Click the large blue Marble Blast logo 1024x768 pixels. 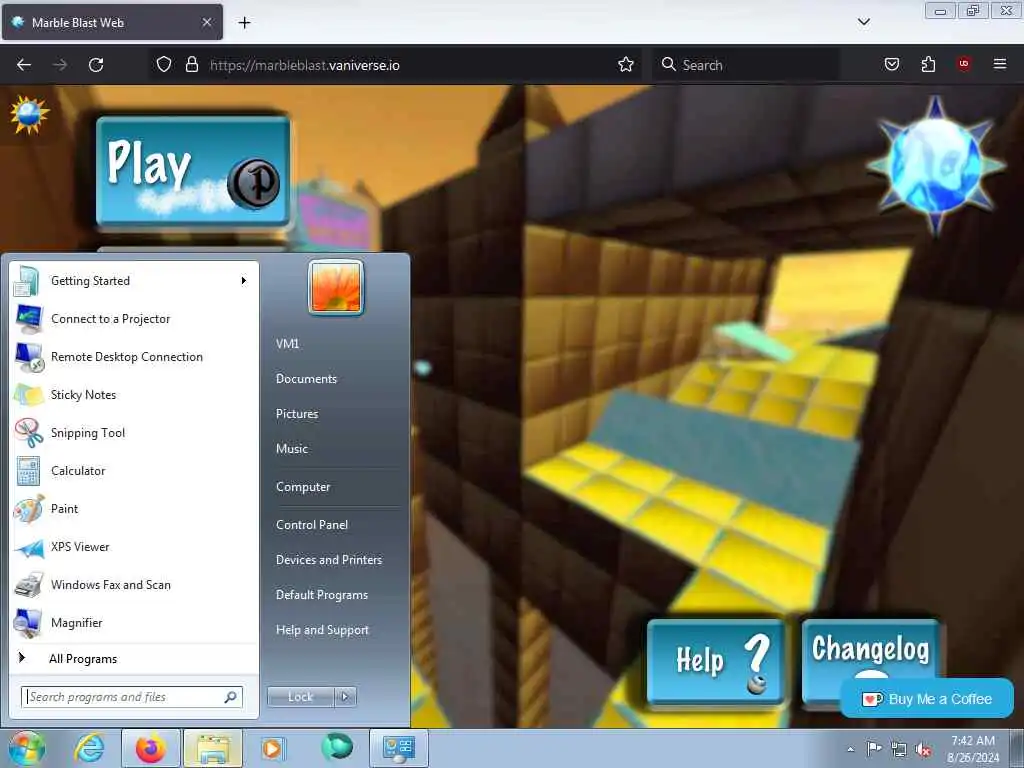click(x=936, y=165)
